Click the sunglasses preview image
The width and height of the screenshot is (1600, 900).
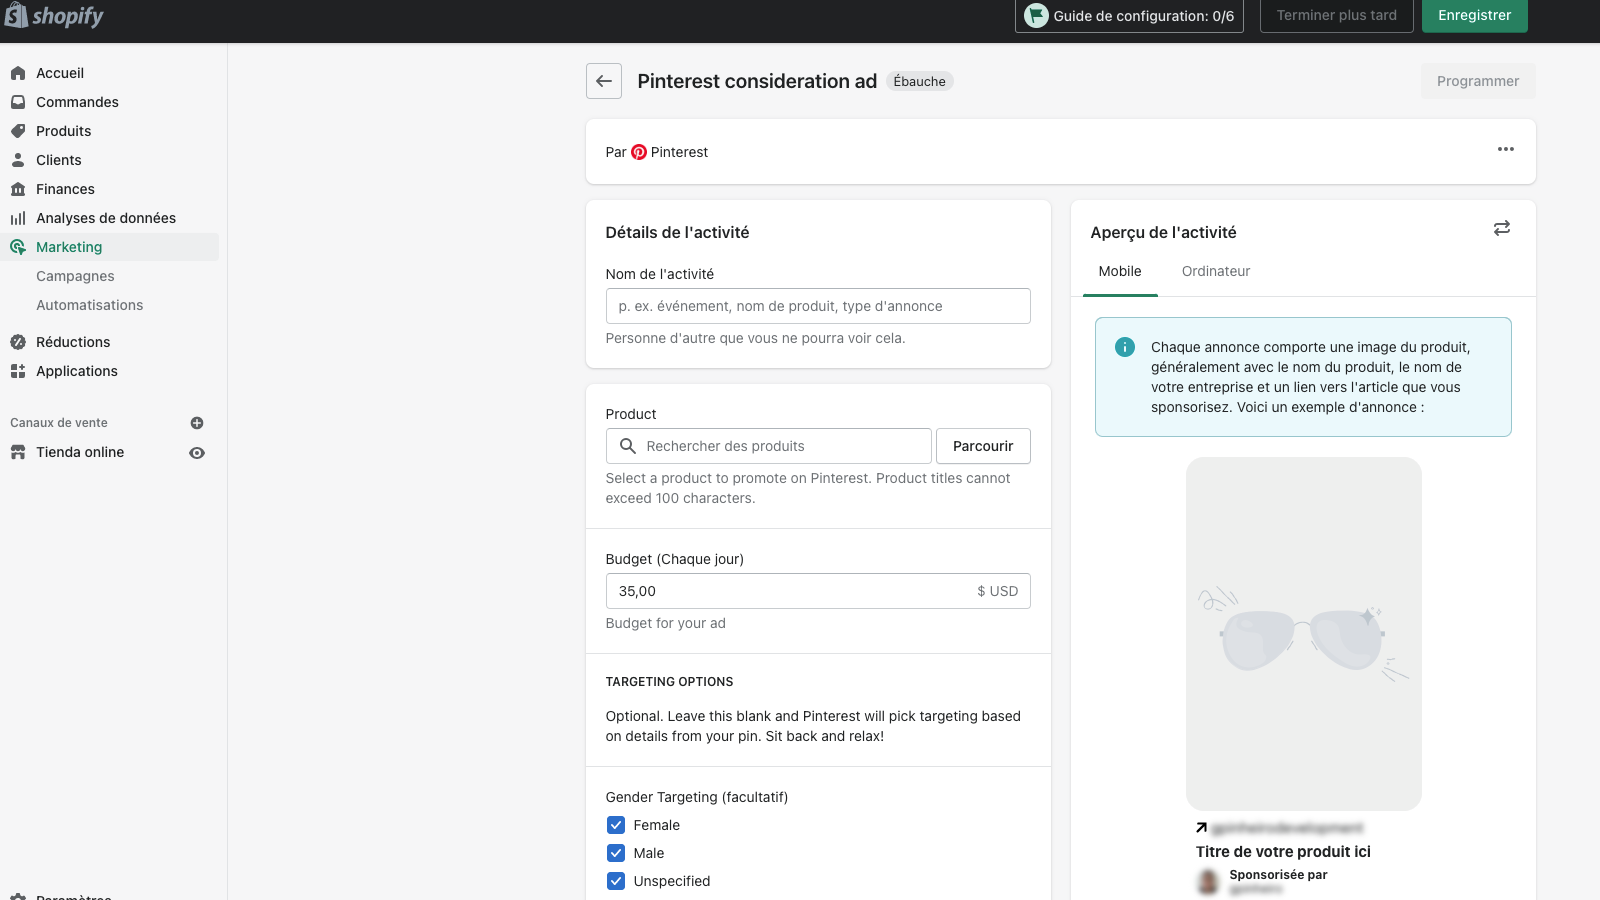(x=1304, y=634)
